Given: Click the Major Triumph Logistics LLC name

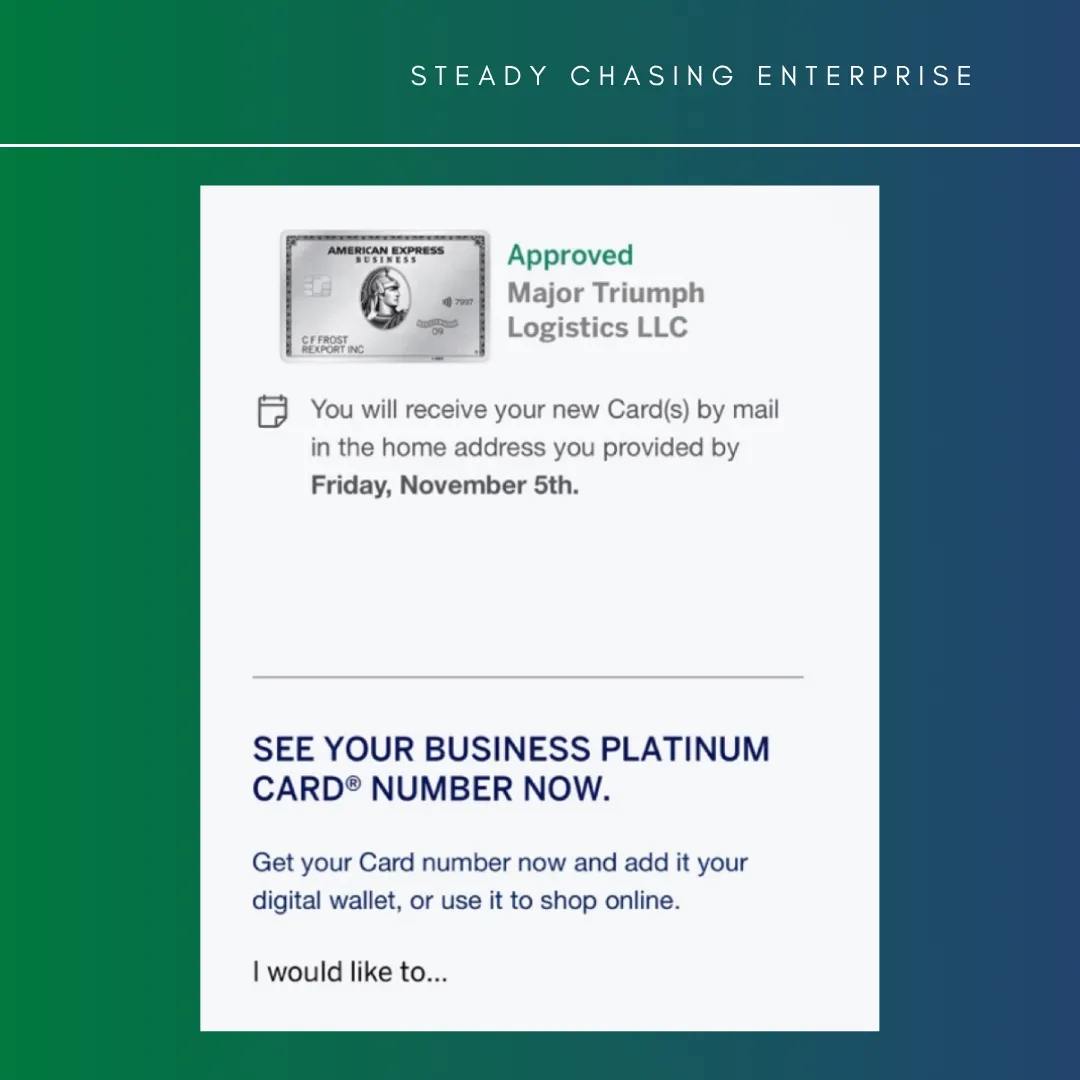Looking at the screenshot, I should pos(606,310).
